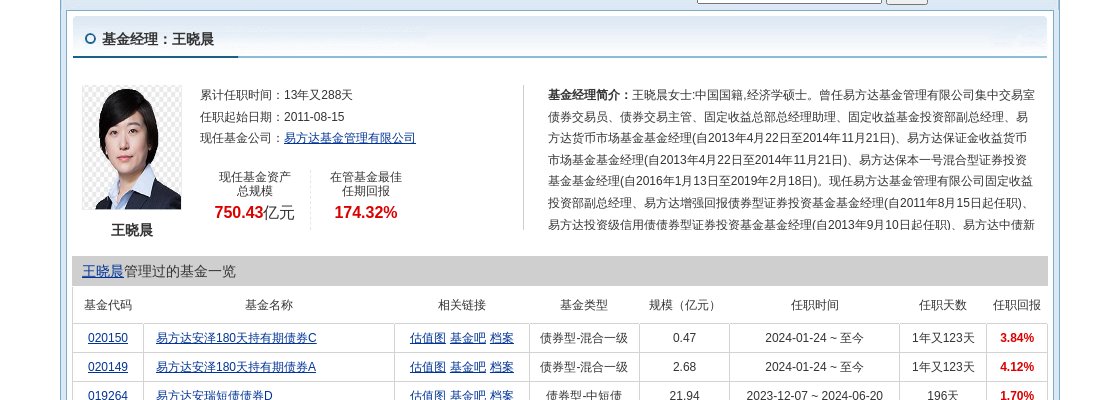The image size is (1120, 400).
Task: Click the 任职回报 column header
Action: pyautogui.click(x=1016, y=305)
